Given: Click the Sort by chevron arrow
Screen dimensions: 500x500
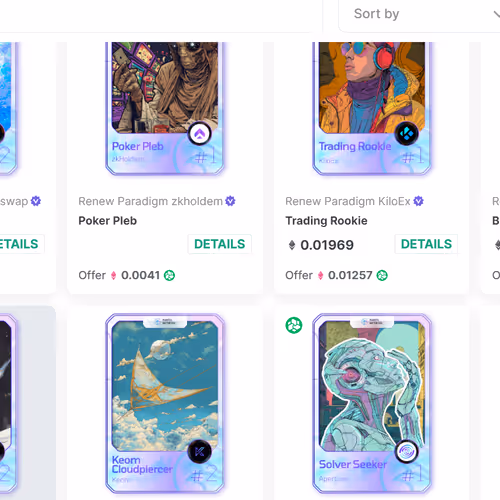Looking at the screenshot, I should pos(497,14).
